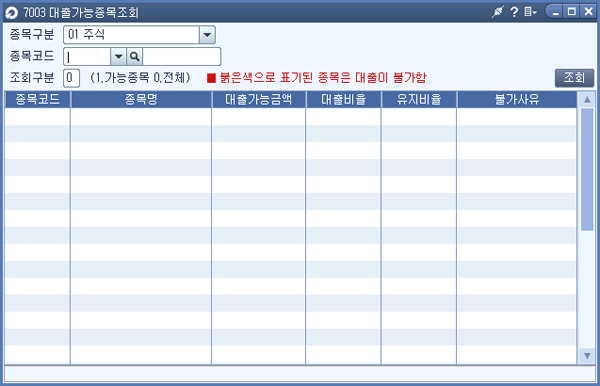This screenshot has height=386, width=600.
Task: Click the 조회구분 input box
Action: [x=71, y=78]
